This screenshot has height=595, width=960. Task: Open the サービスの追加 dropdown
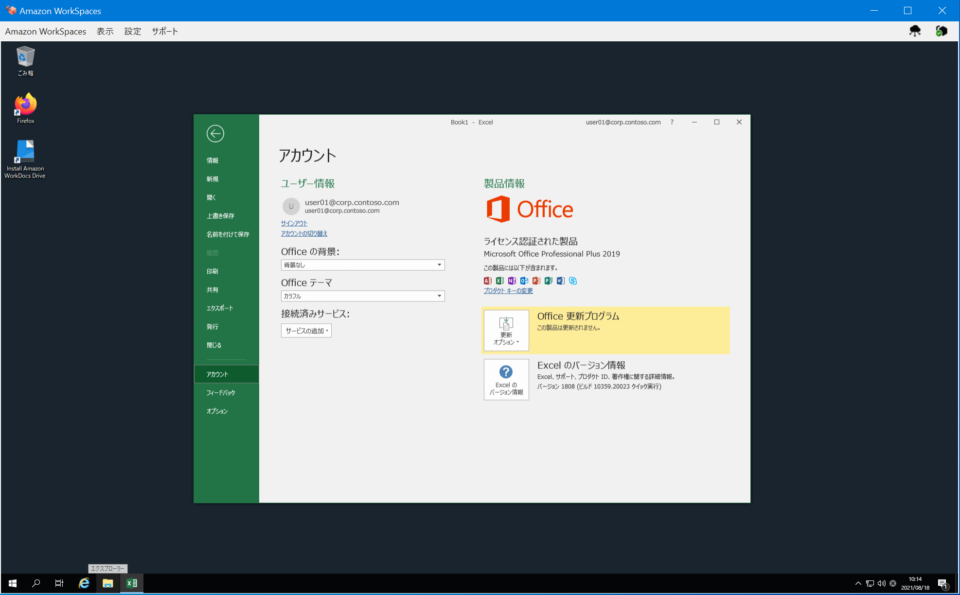pyautogui.click(x=305, y=327)
